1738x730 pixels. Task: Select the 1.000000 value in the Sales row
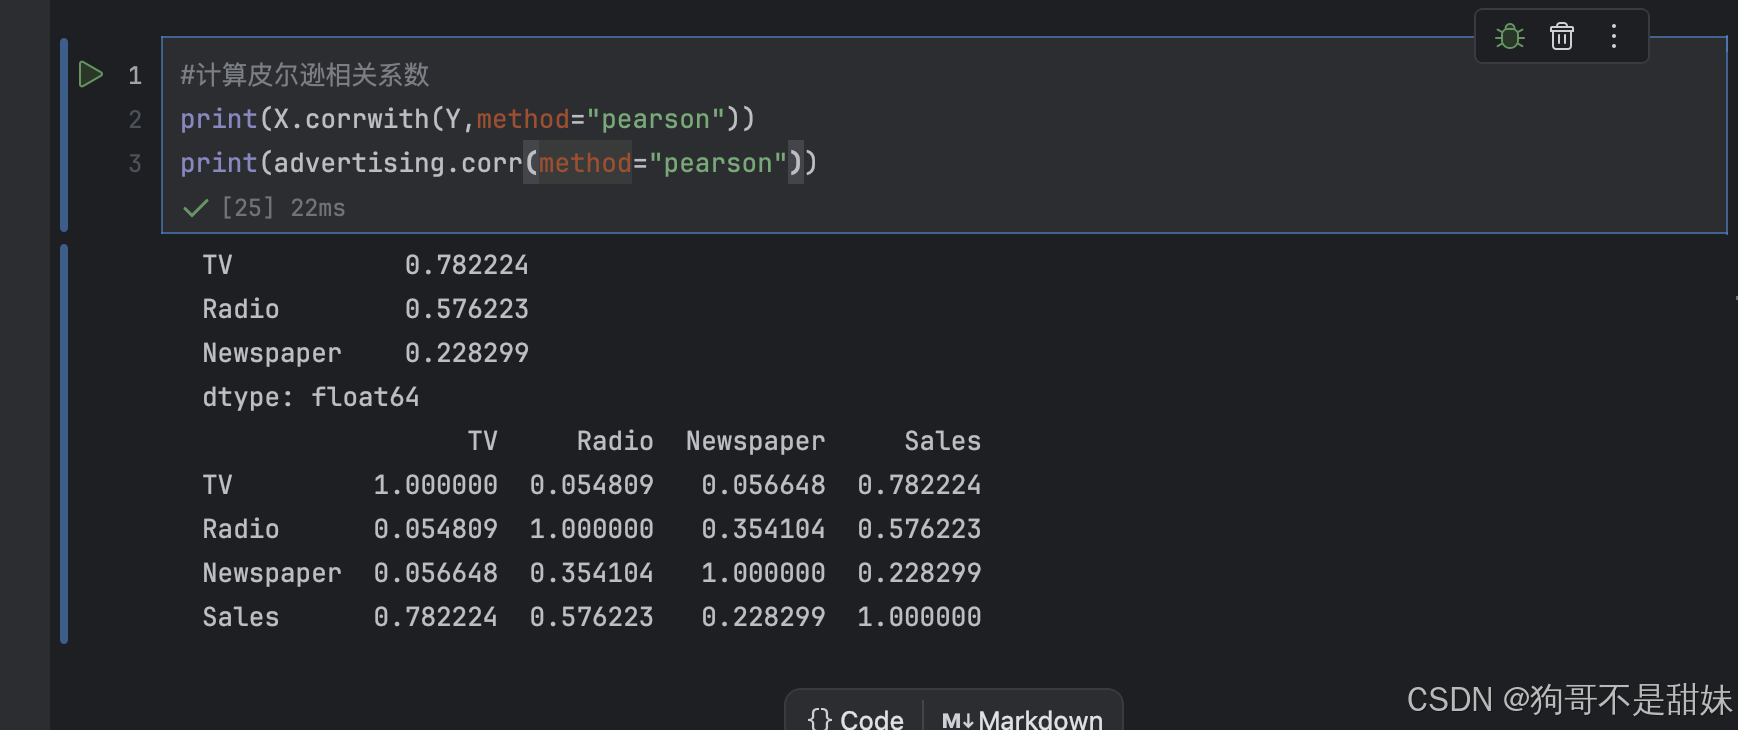click(x=919, y=617)
